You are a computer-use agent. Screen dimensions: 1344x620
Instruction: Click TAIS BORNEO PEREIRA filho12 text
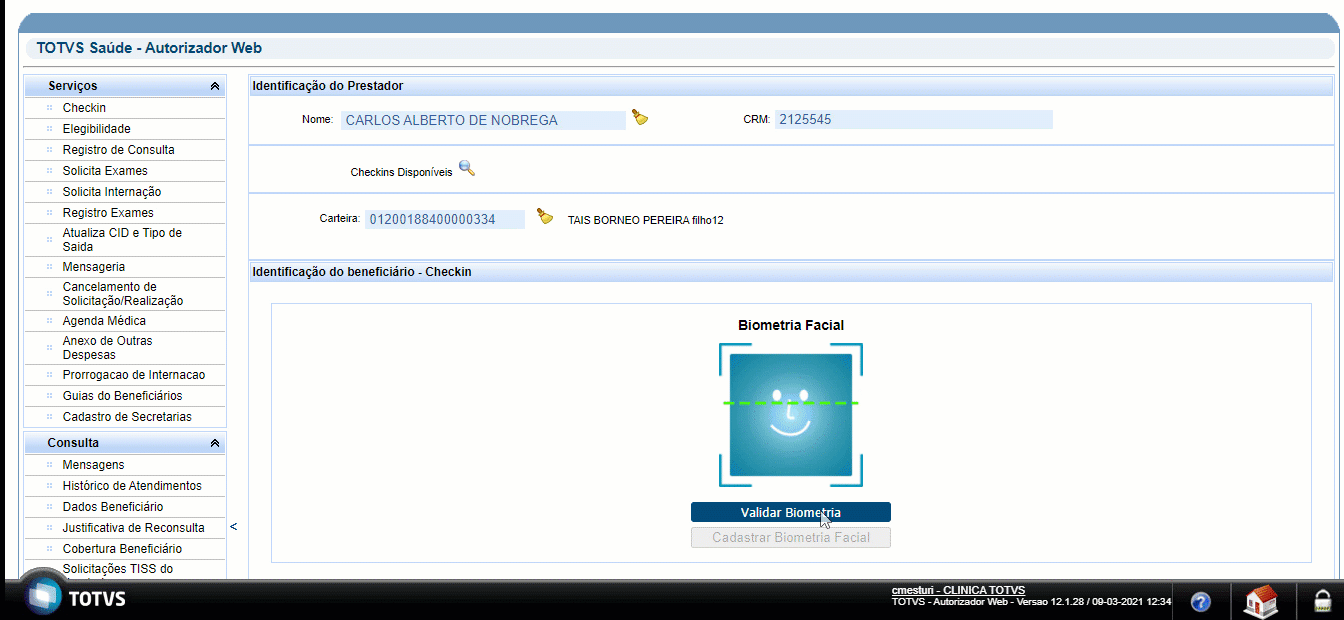(645, 220)
